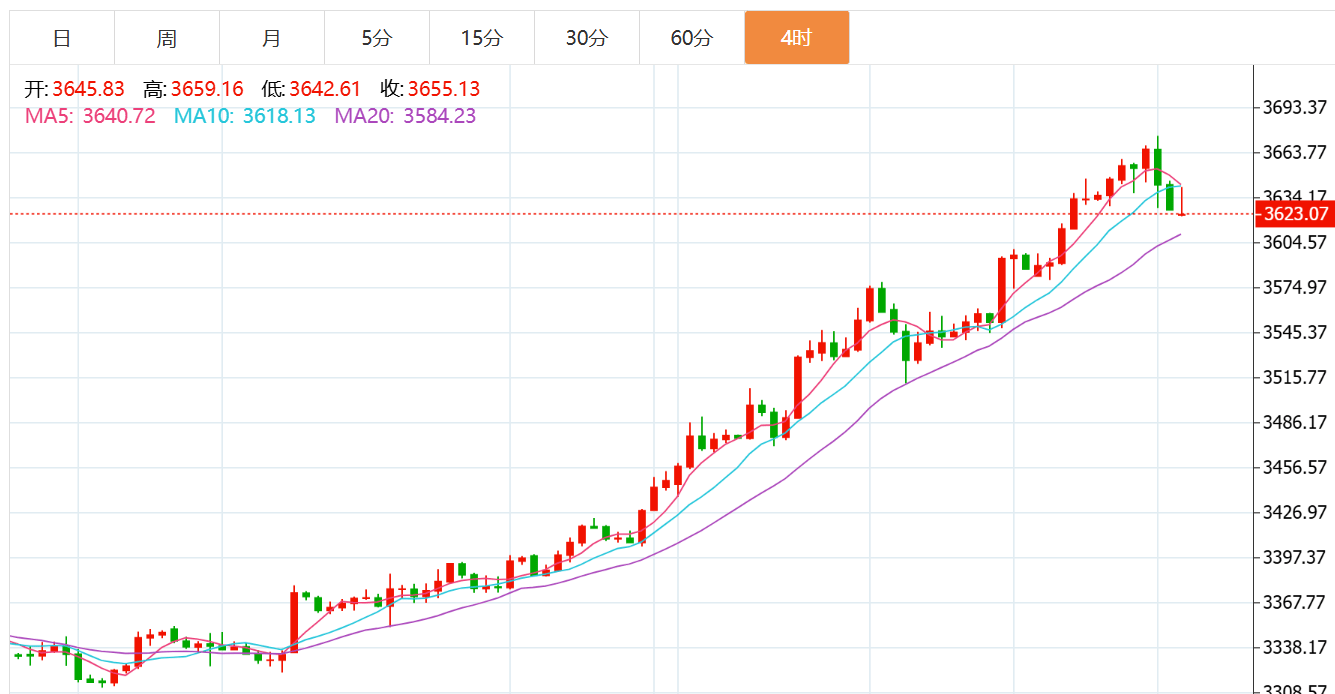Click the closing price 3655.13 readout
Screen dimensions: 1335x694
pyautogui.click(x=443, y=89)
